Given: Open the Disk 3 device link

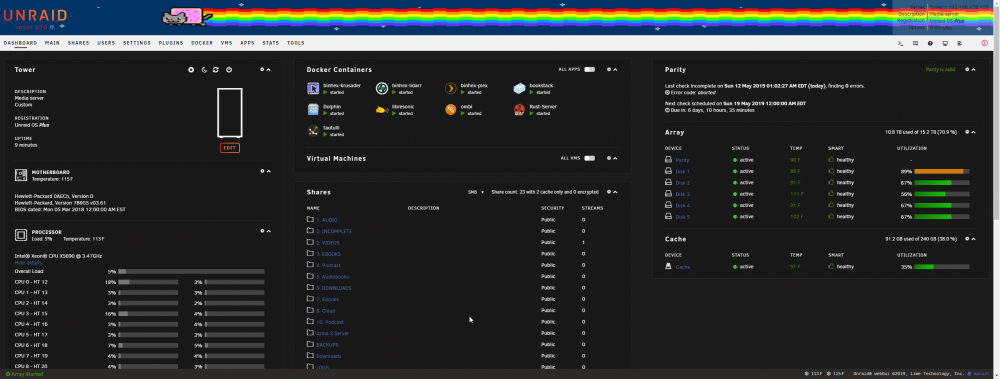Looking at the screenshot, I should tap(682, 194).
